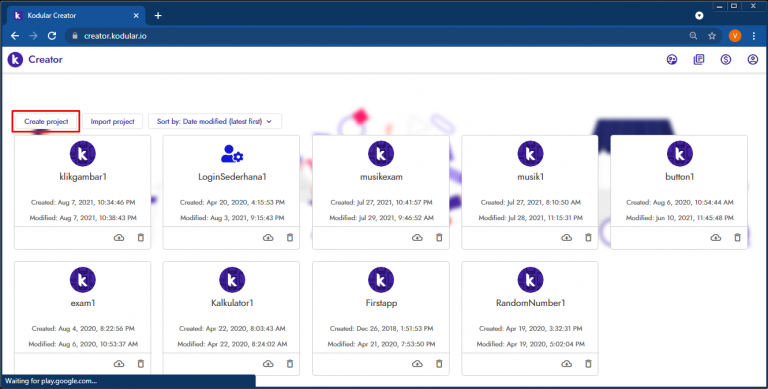Open the account profile icon in header
Screen dimensions: 768x389
[x=752, y=59]
